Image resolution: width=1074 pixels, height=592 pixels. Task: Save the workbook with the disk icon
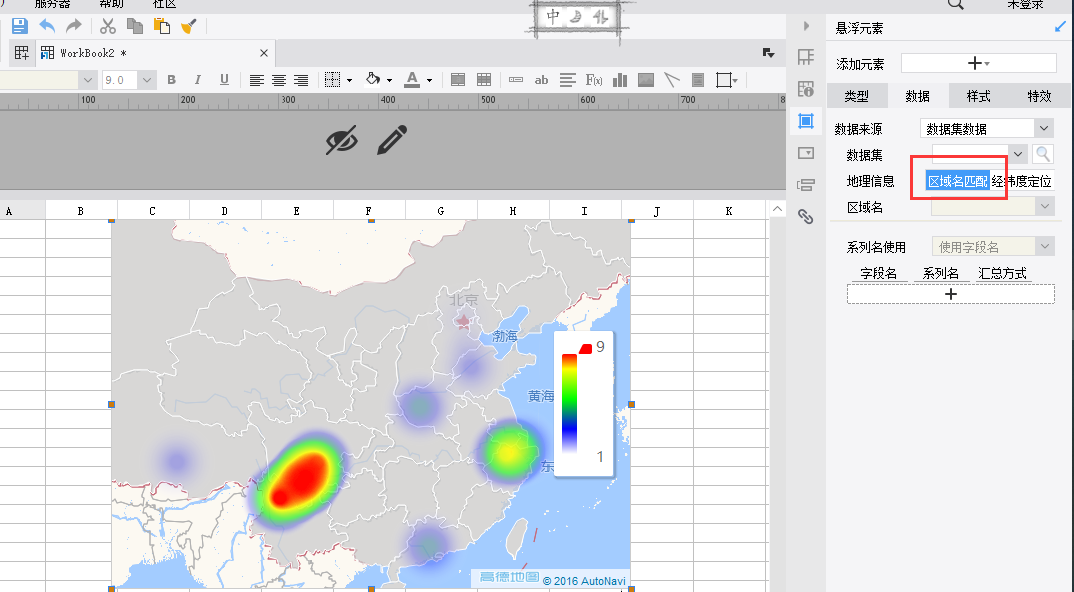19,27
